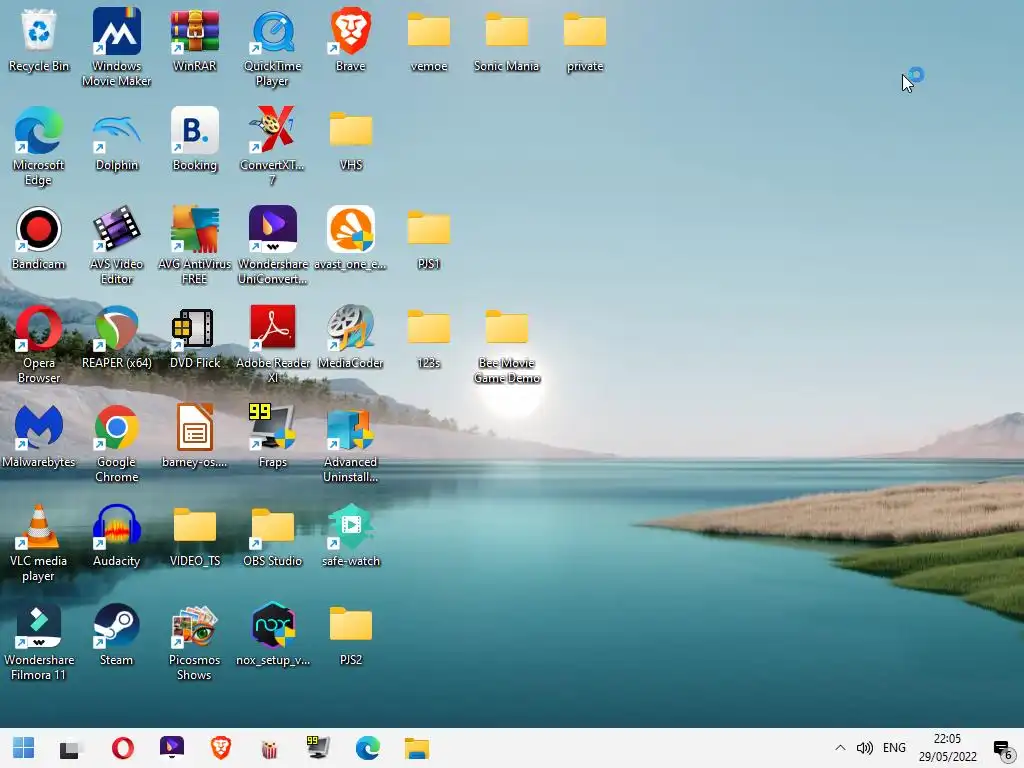
Task: Open WinRAR from the desktop
Action: click(x=195, y=40)
